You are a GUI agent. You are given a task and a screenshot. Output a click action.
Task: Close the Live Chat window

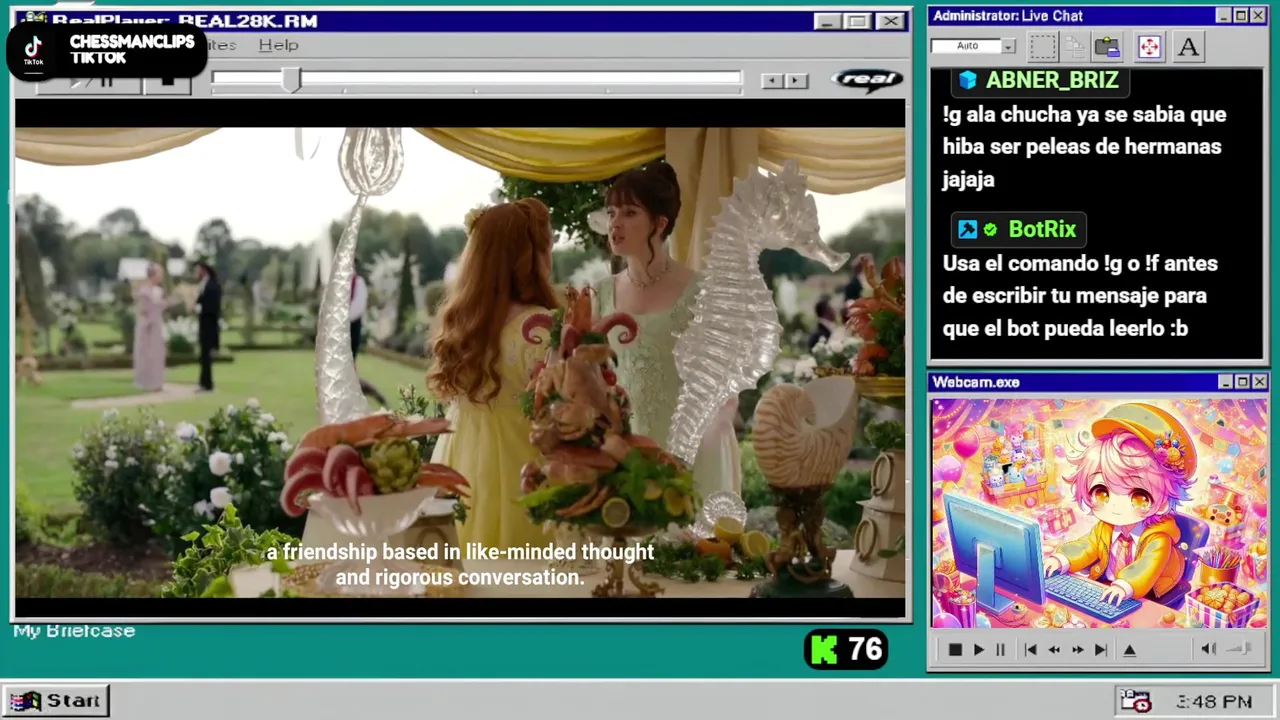[1258, 15]
